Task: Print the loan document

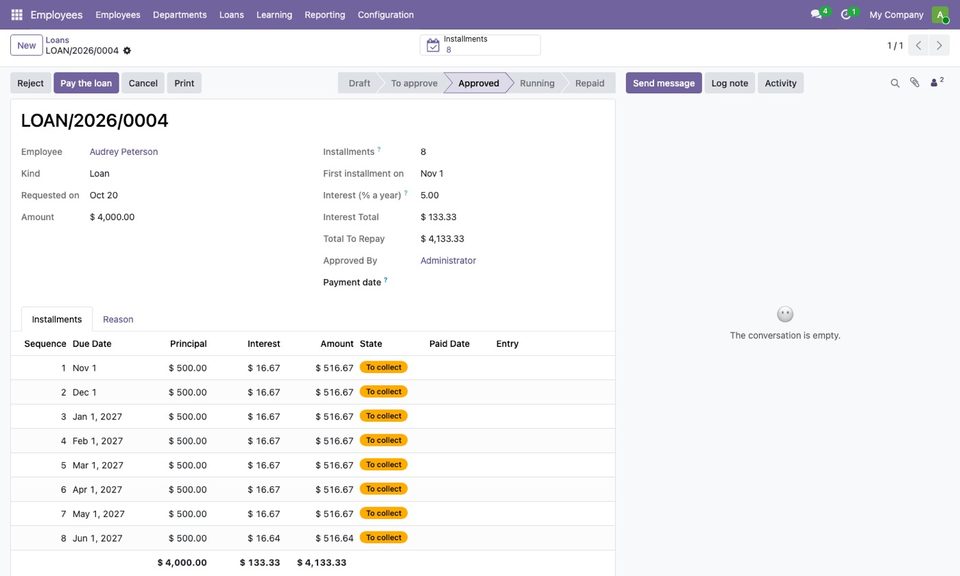Action: click(184, 83)
